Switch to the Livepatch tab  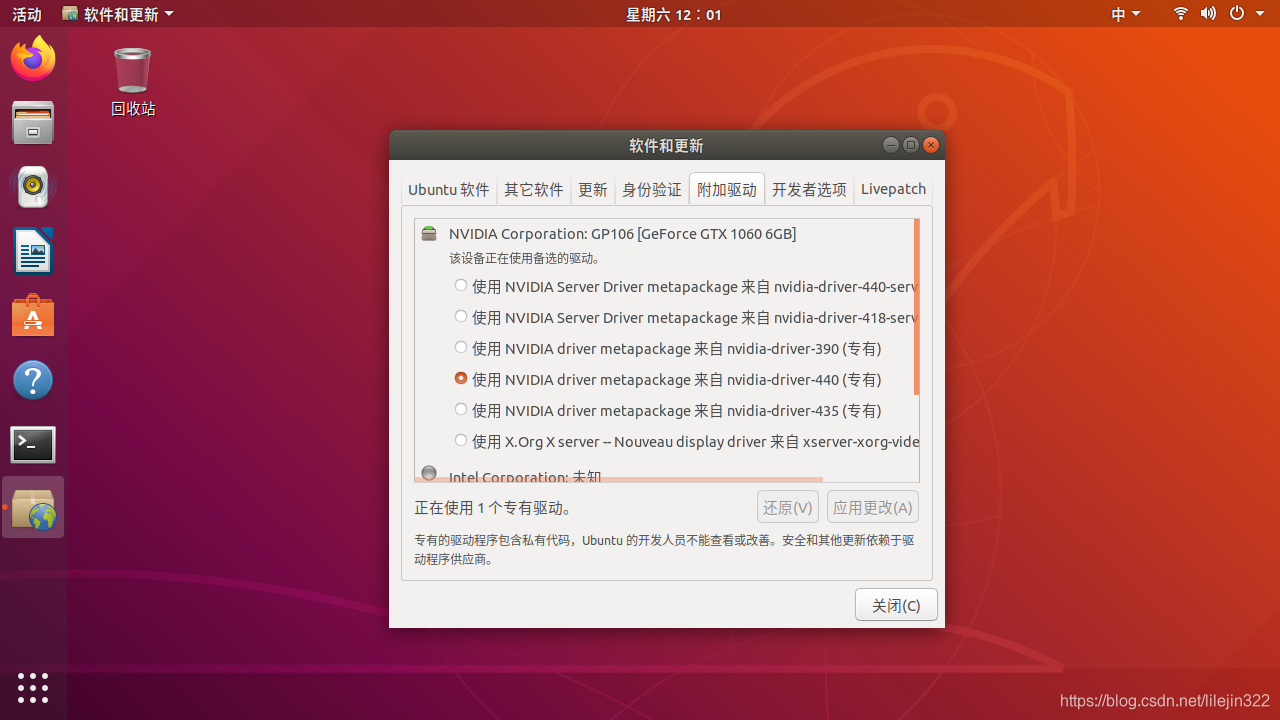(893, 189)
